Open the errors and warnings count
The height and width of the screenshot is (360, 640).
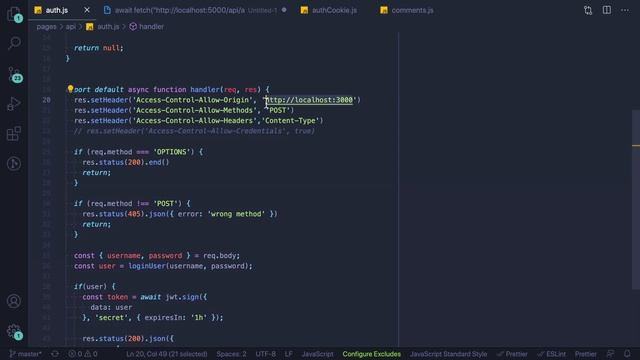(x=83, y=354)
